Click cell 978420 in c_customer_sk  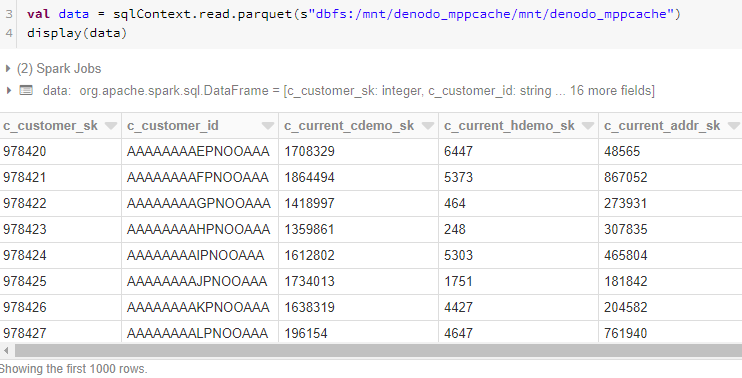(25, 151)
